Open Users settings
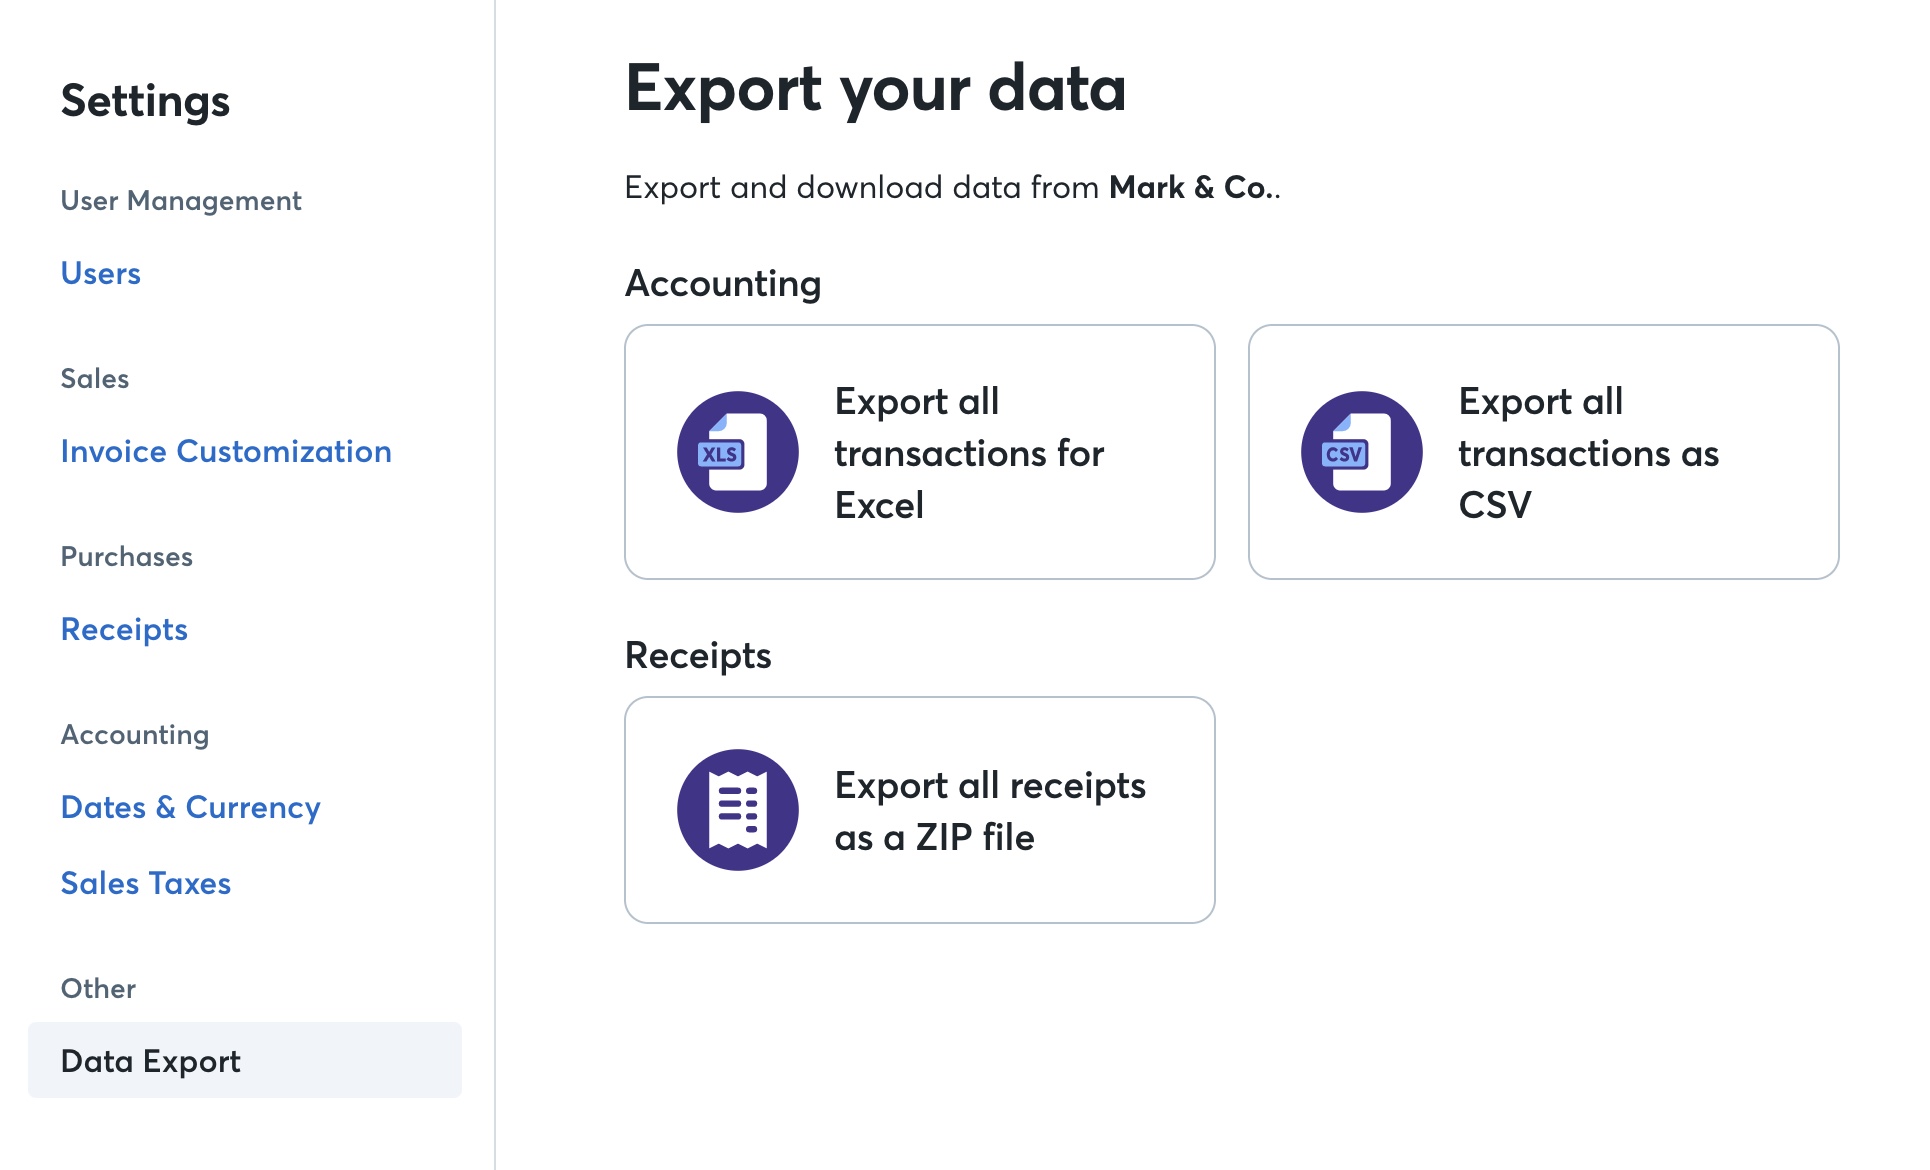 [x=100, y=273]
